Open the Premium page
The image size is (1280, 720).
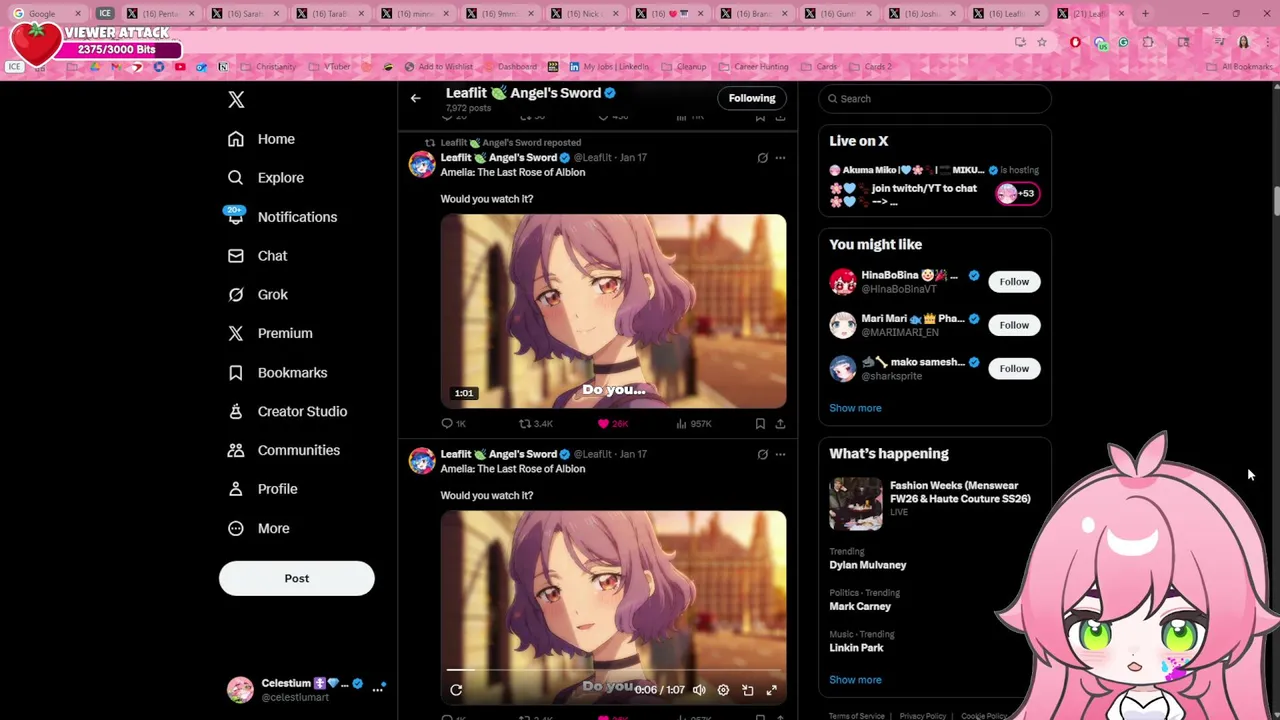(x=270, y=333)
